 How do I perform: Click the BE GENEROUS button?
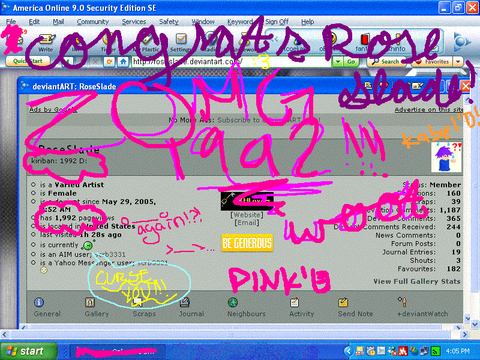247,243
